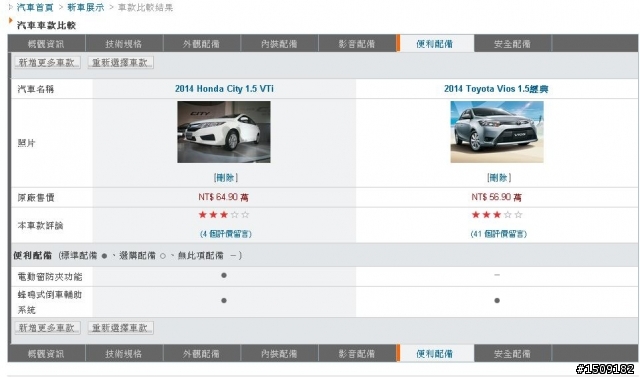Select the top 便利配備 tab
Image resolution: width=640 pixels, height=377 pixels.
click(435, 44)
